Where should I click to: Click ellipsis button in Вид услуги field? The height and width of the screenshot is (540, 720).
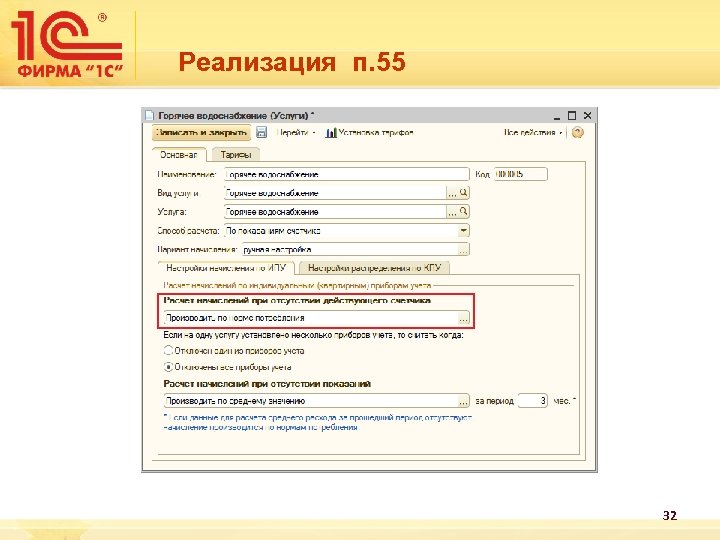(453, 193)
